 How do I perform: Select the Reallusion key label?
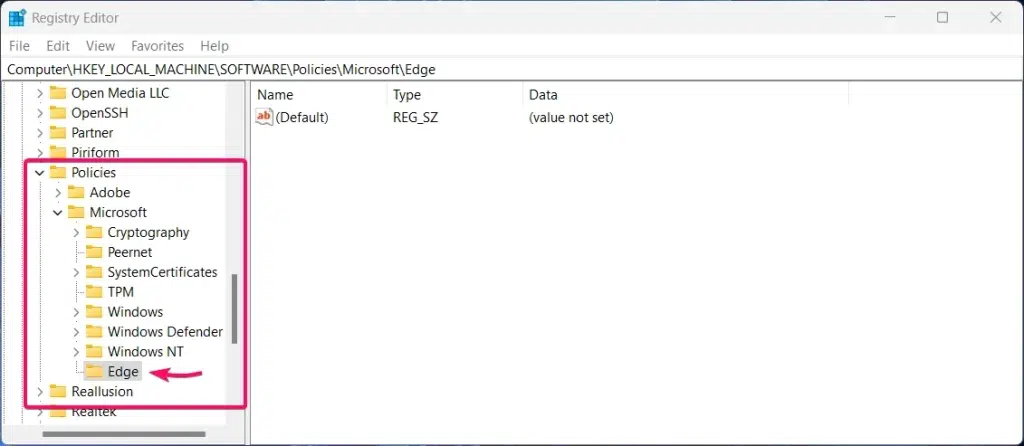tap(103, 391)
